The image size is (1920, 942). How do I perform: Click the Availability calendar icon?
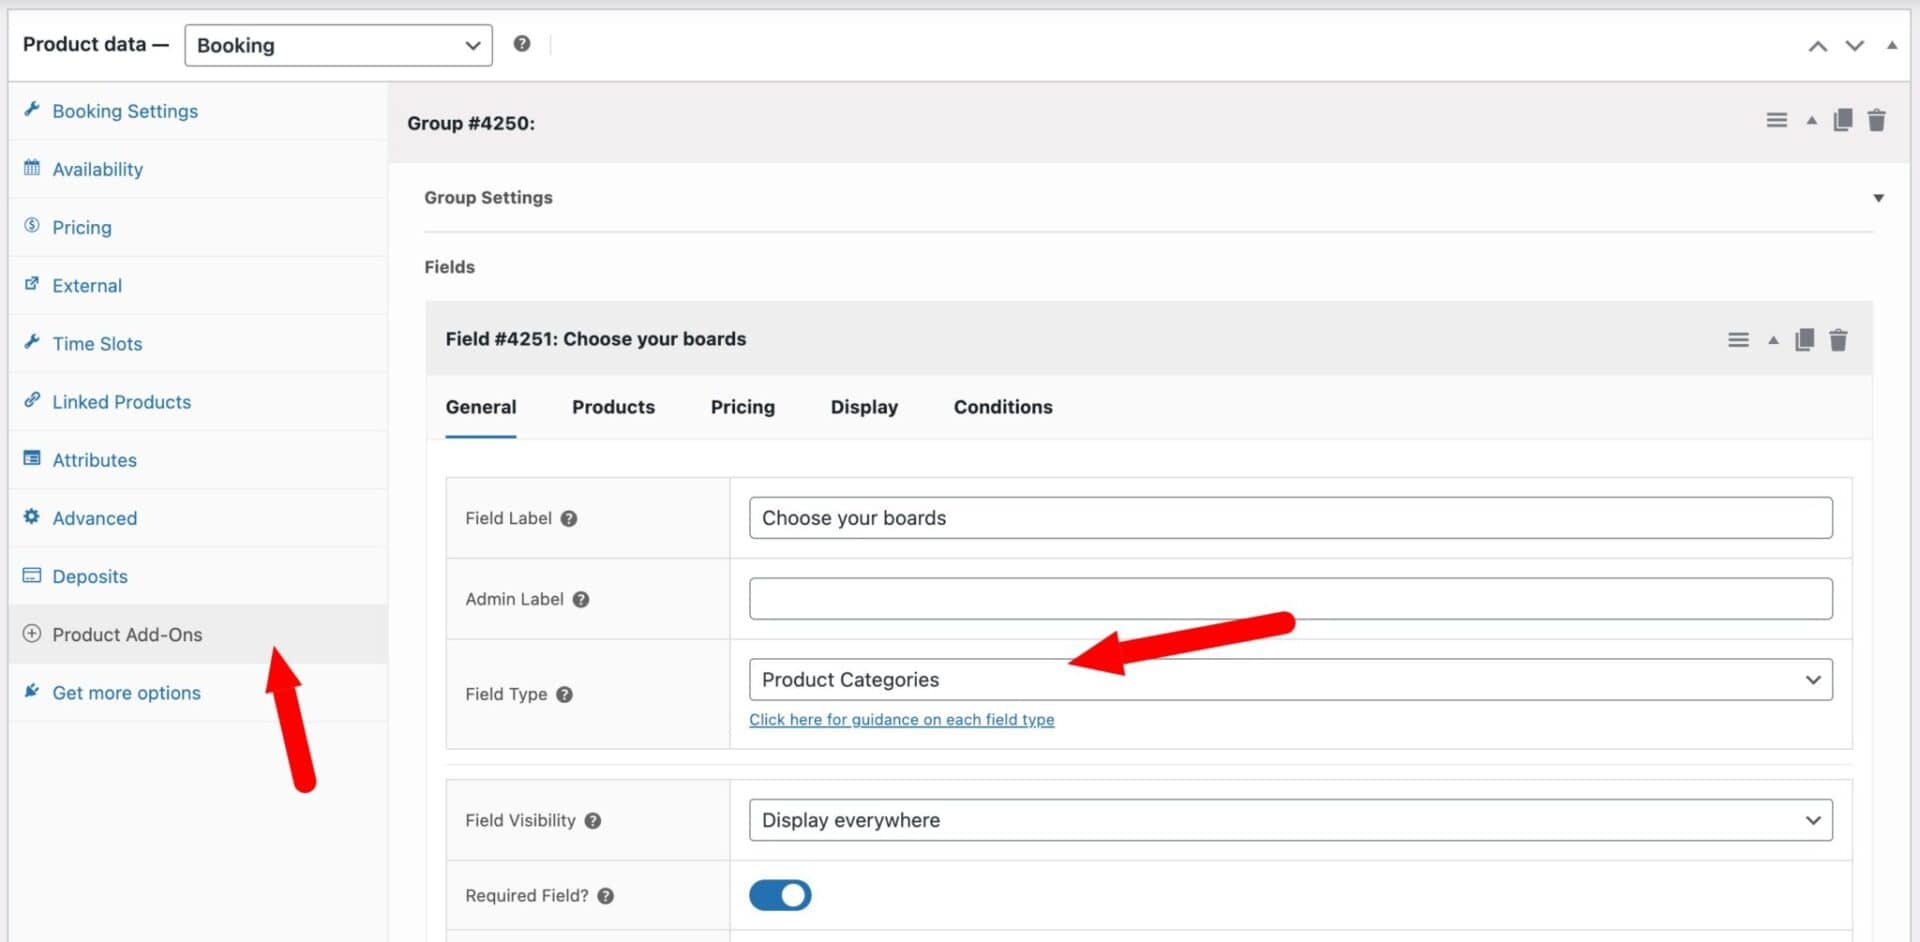click(32, 167)
